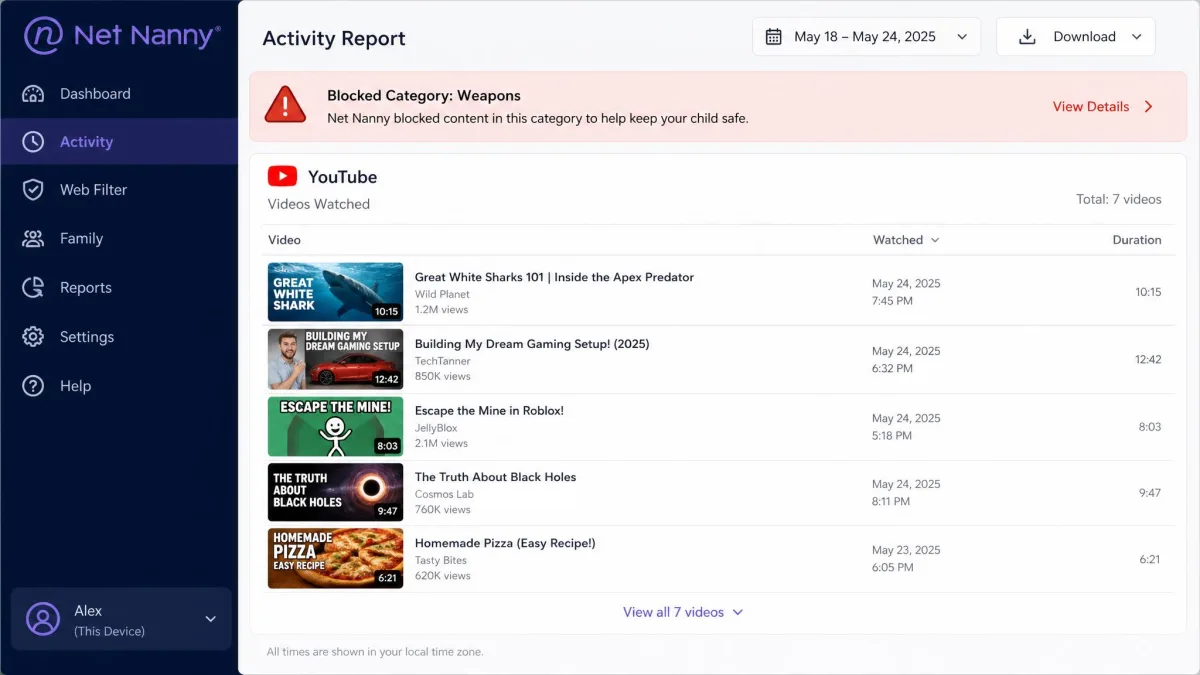Click the Duration column header
The image size is (1200, 675).
click(x=1137, y=240)
